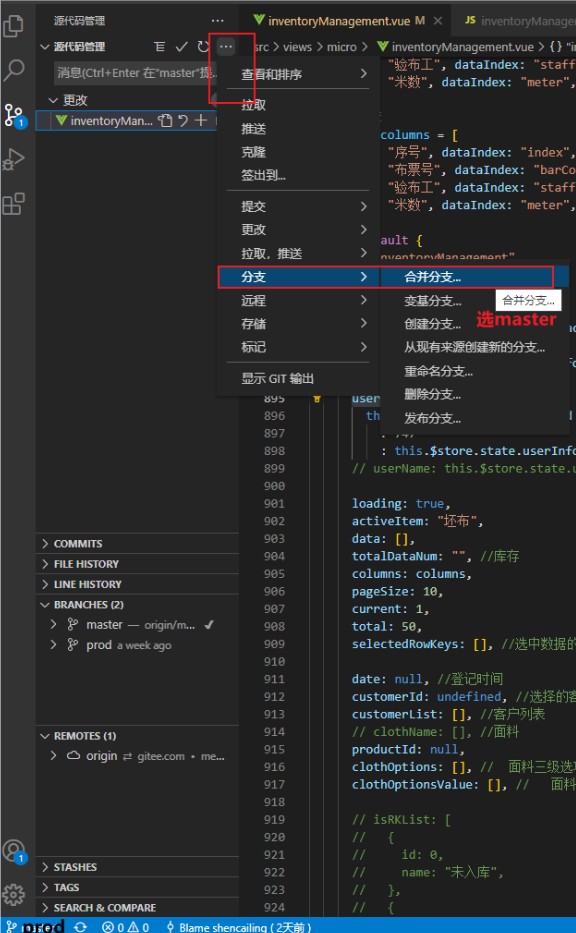Expand the origin remote node

(54, 756)
